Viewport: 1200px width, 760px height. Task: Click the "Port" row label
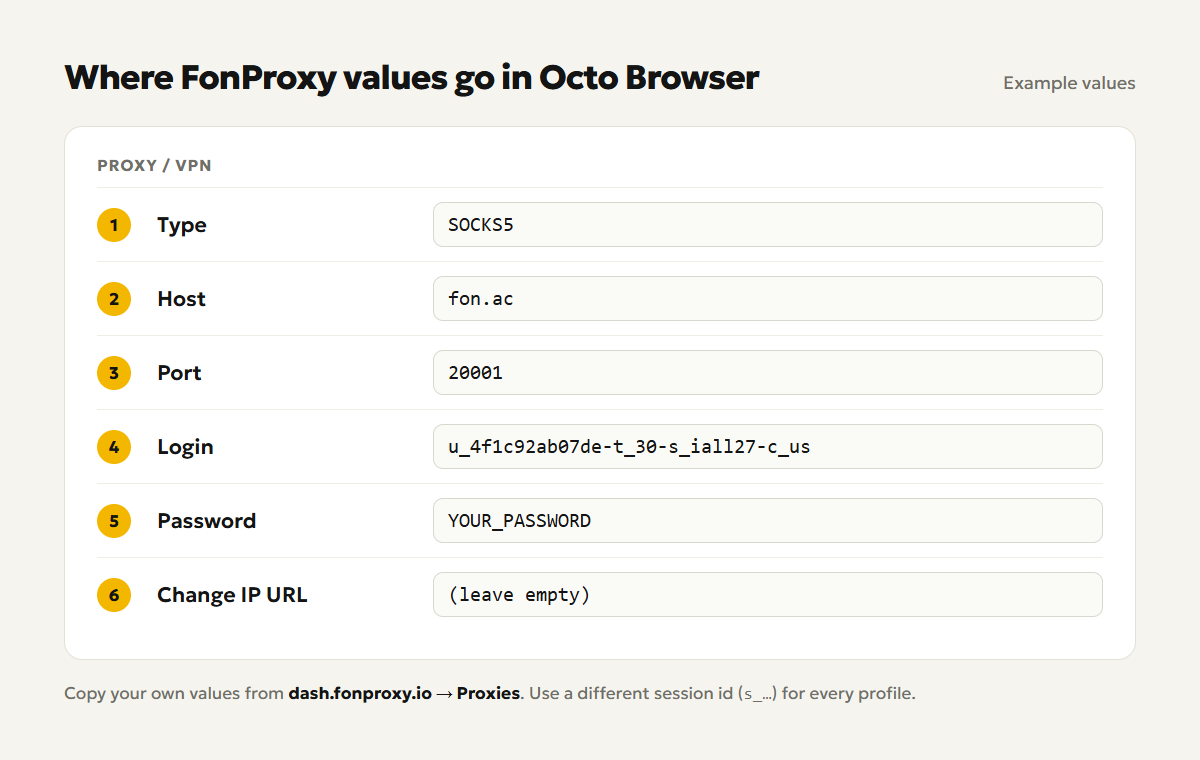click(x=179, y=373)
